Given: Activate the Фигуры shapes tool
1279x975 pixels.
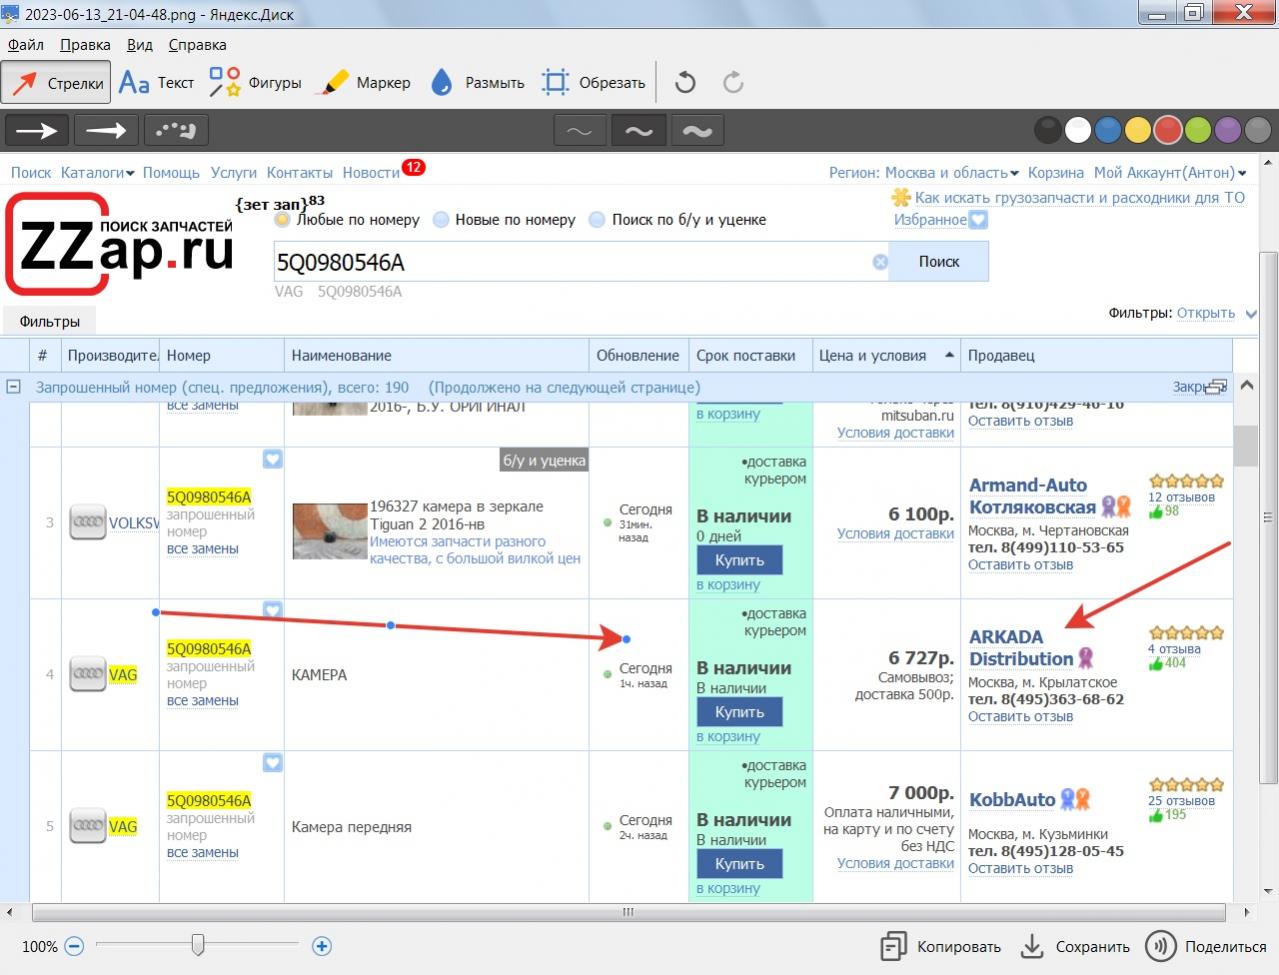Looking at the screenshot, I should (254, 83).
